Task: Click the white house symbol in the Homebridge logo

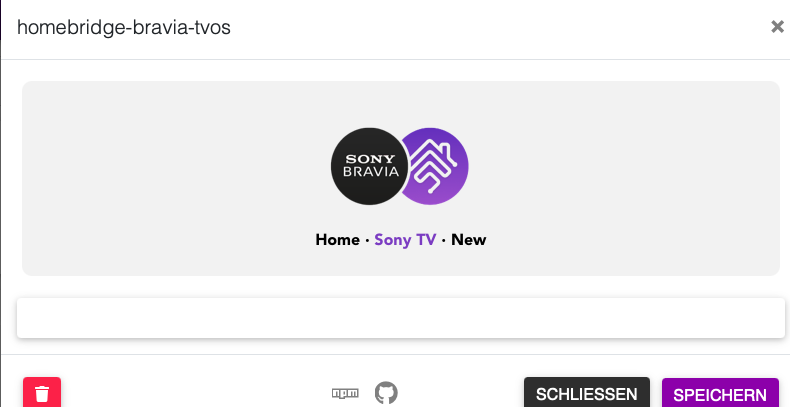Action: 434,166
